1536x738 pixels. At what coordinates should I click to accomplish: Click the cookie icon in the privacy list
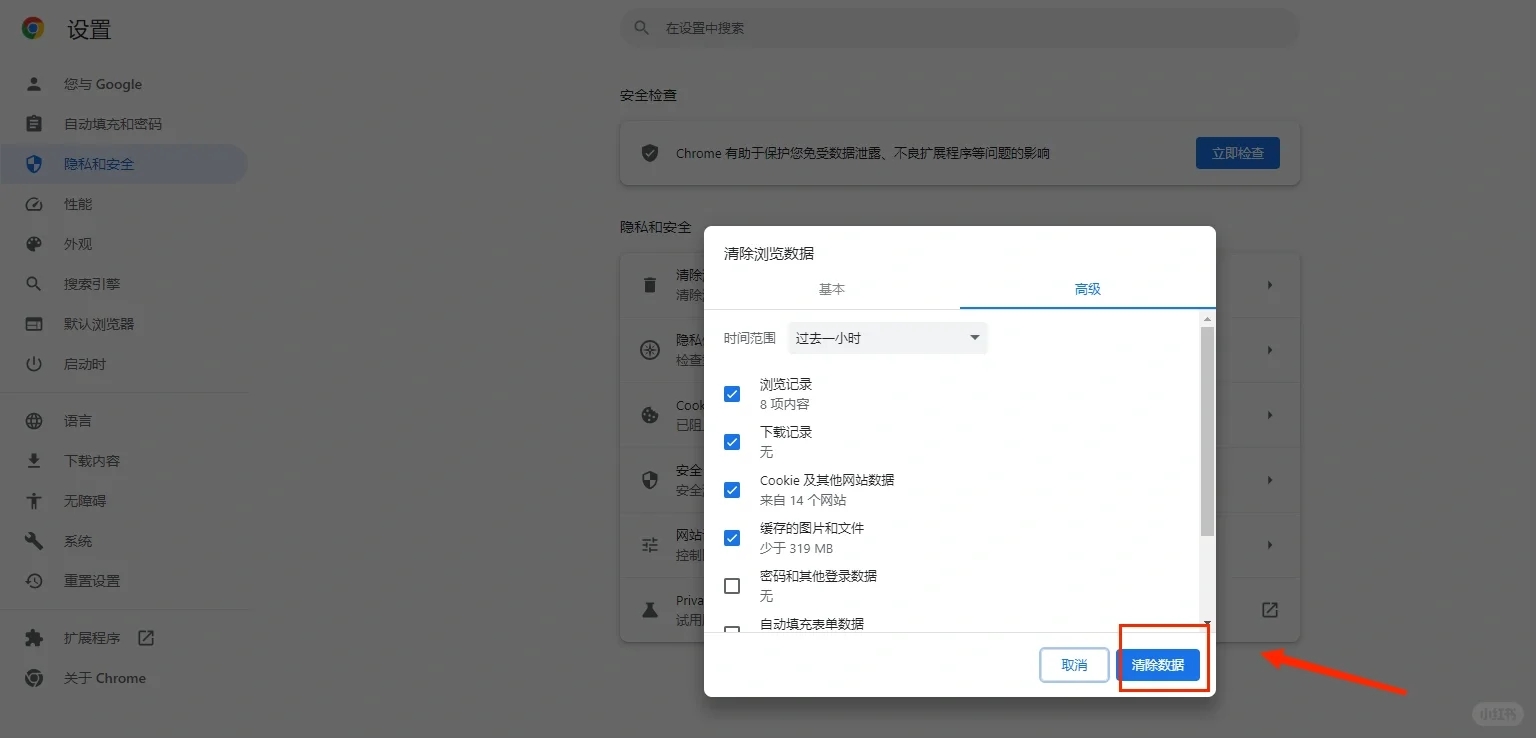650,415
